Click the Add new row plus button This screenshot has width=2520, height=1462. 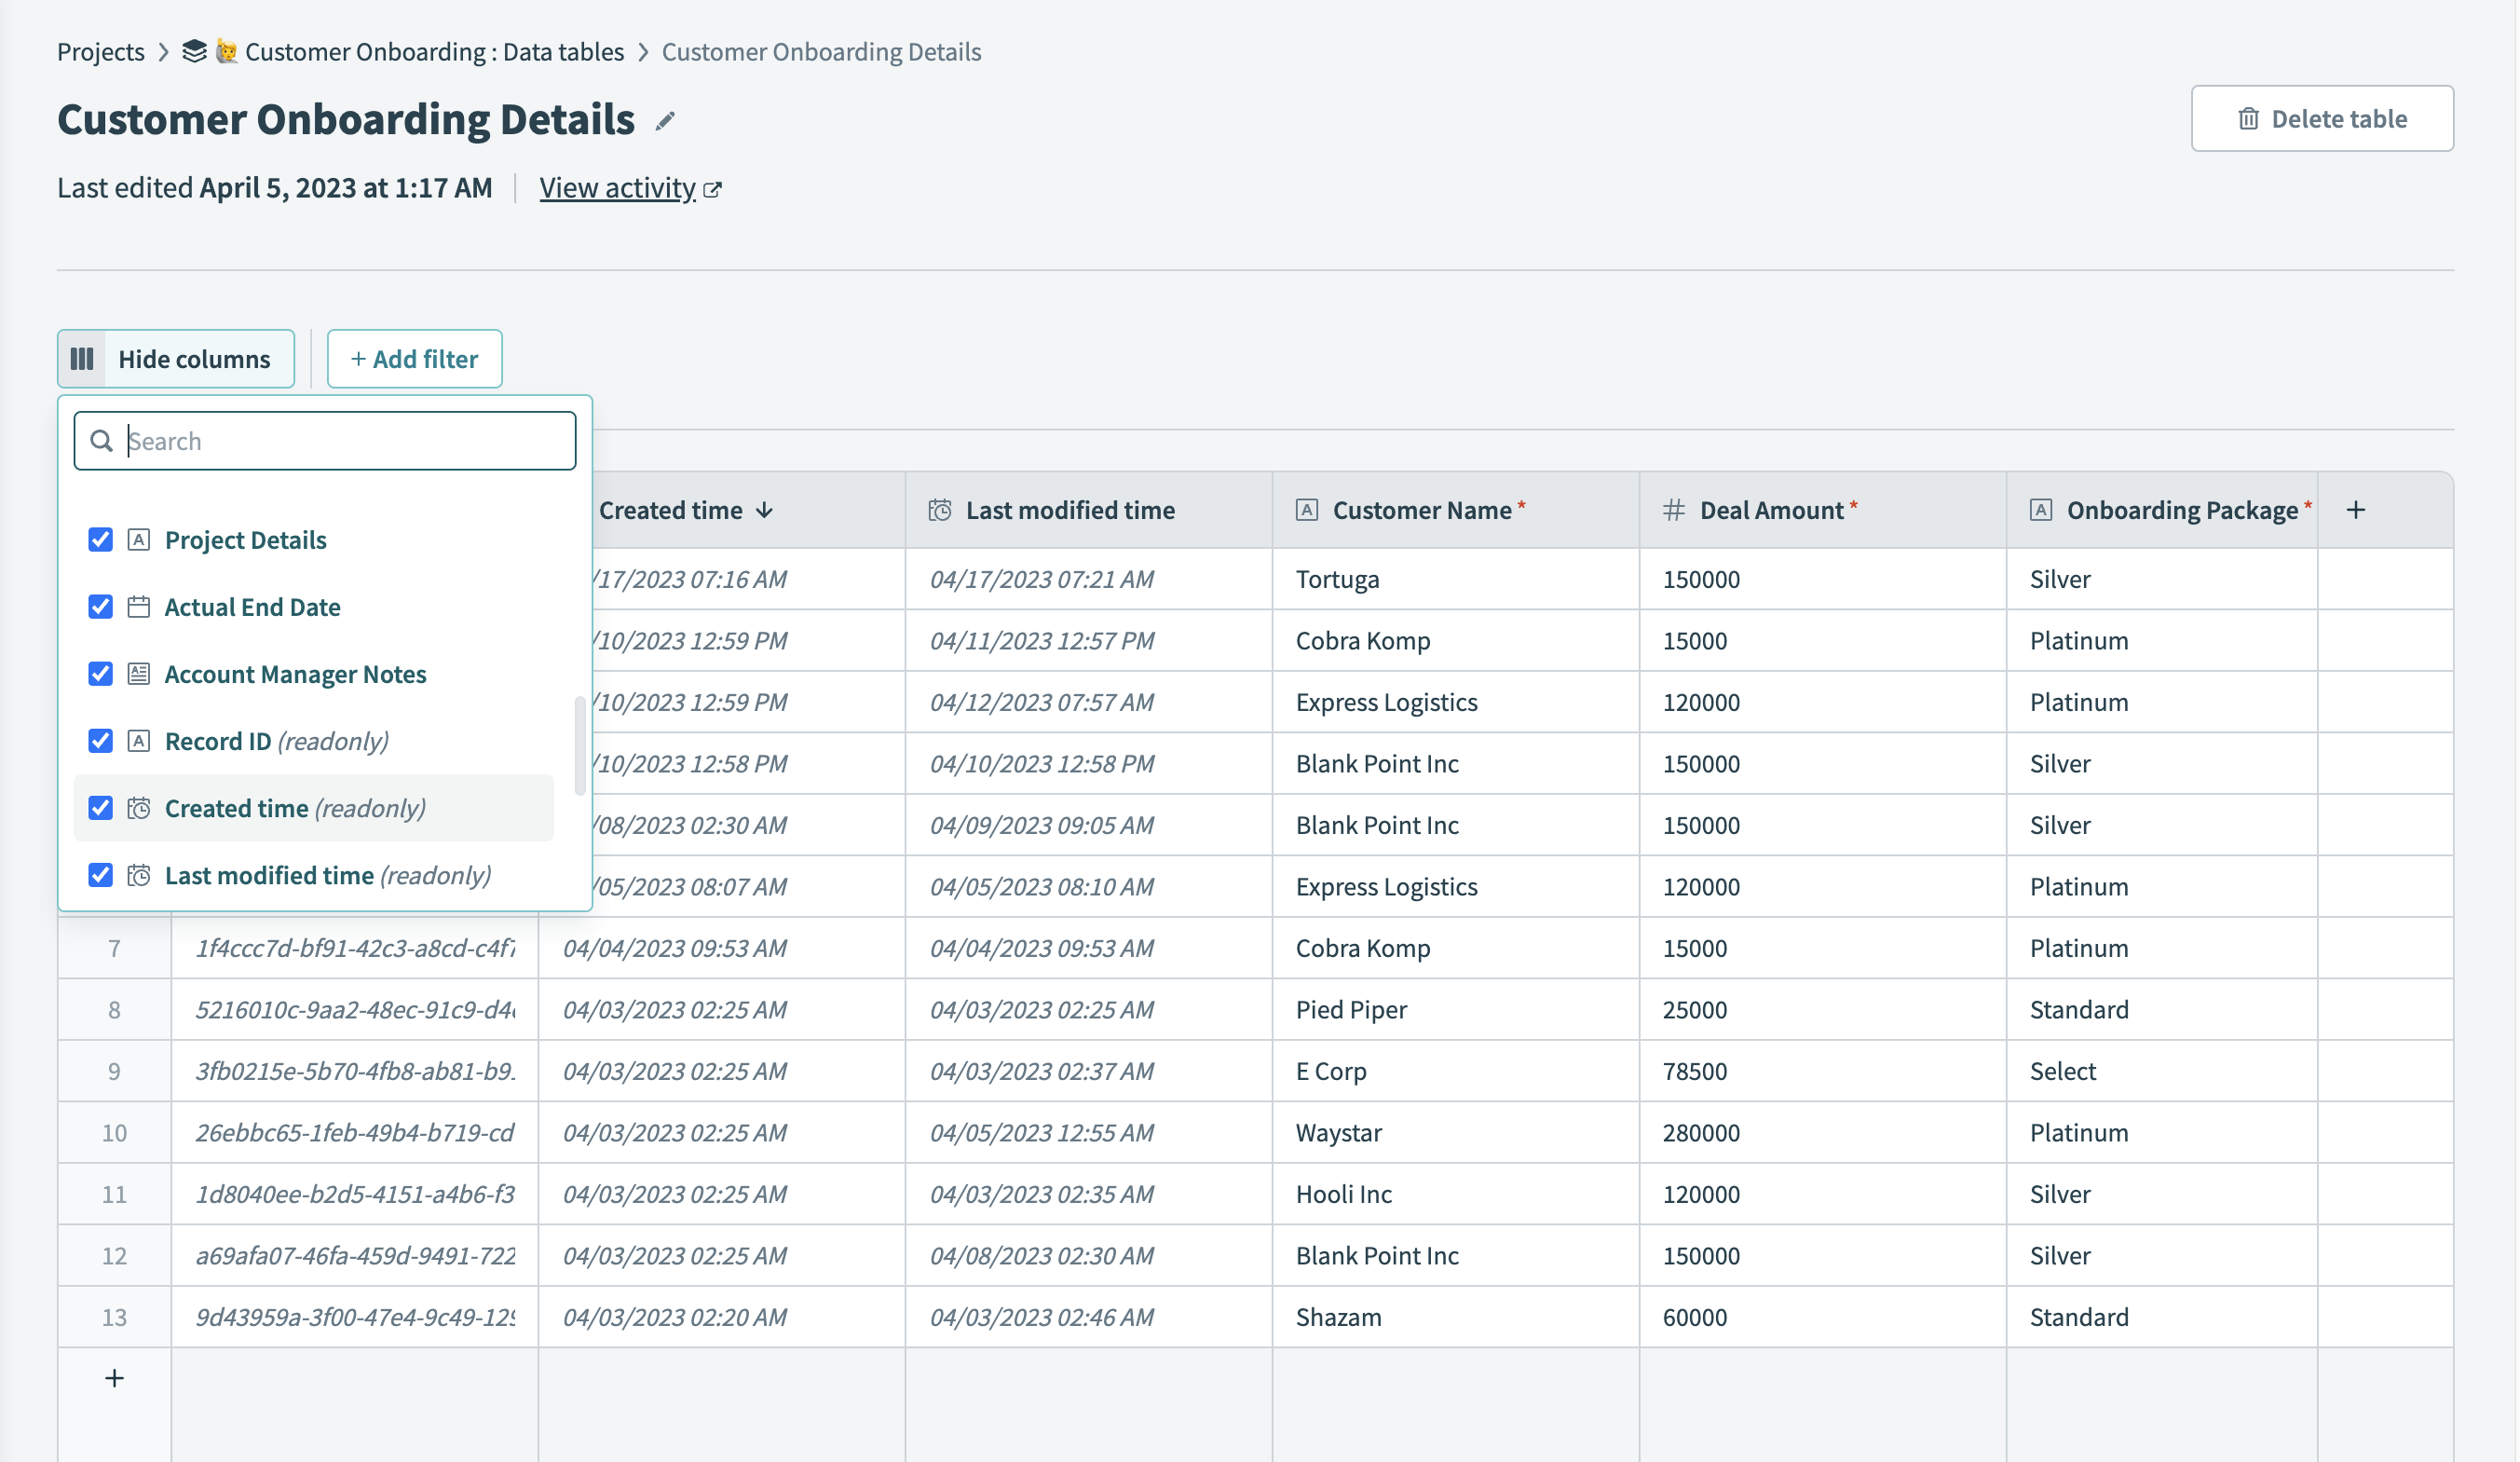pos(113,1376)
